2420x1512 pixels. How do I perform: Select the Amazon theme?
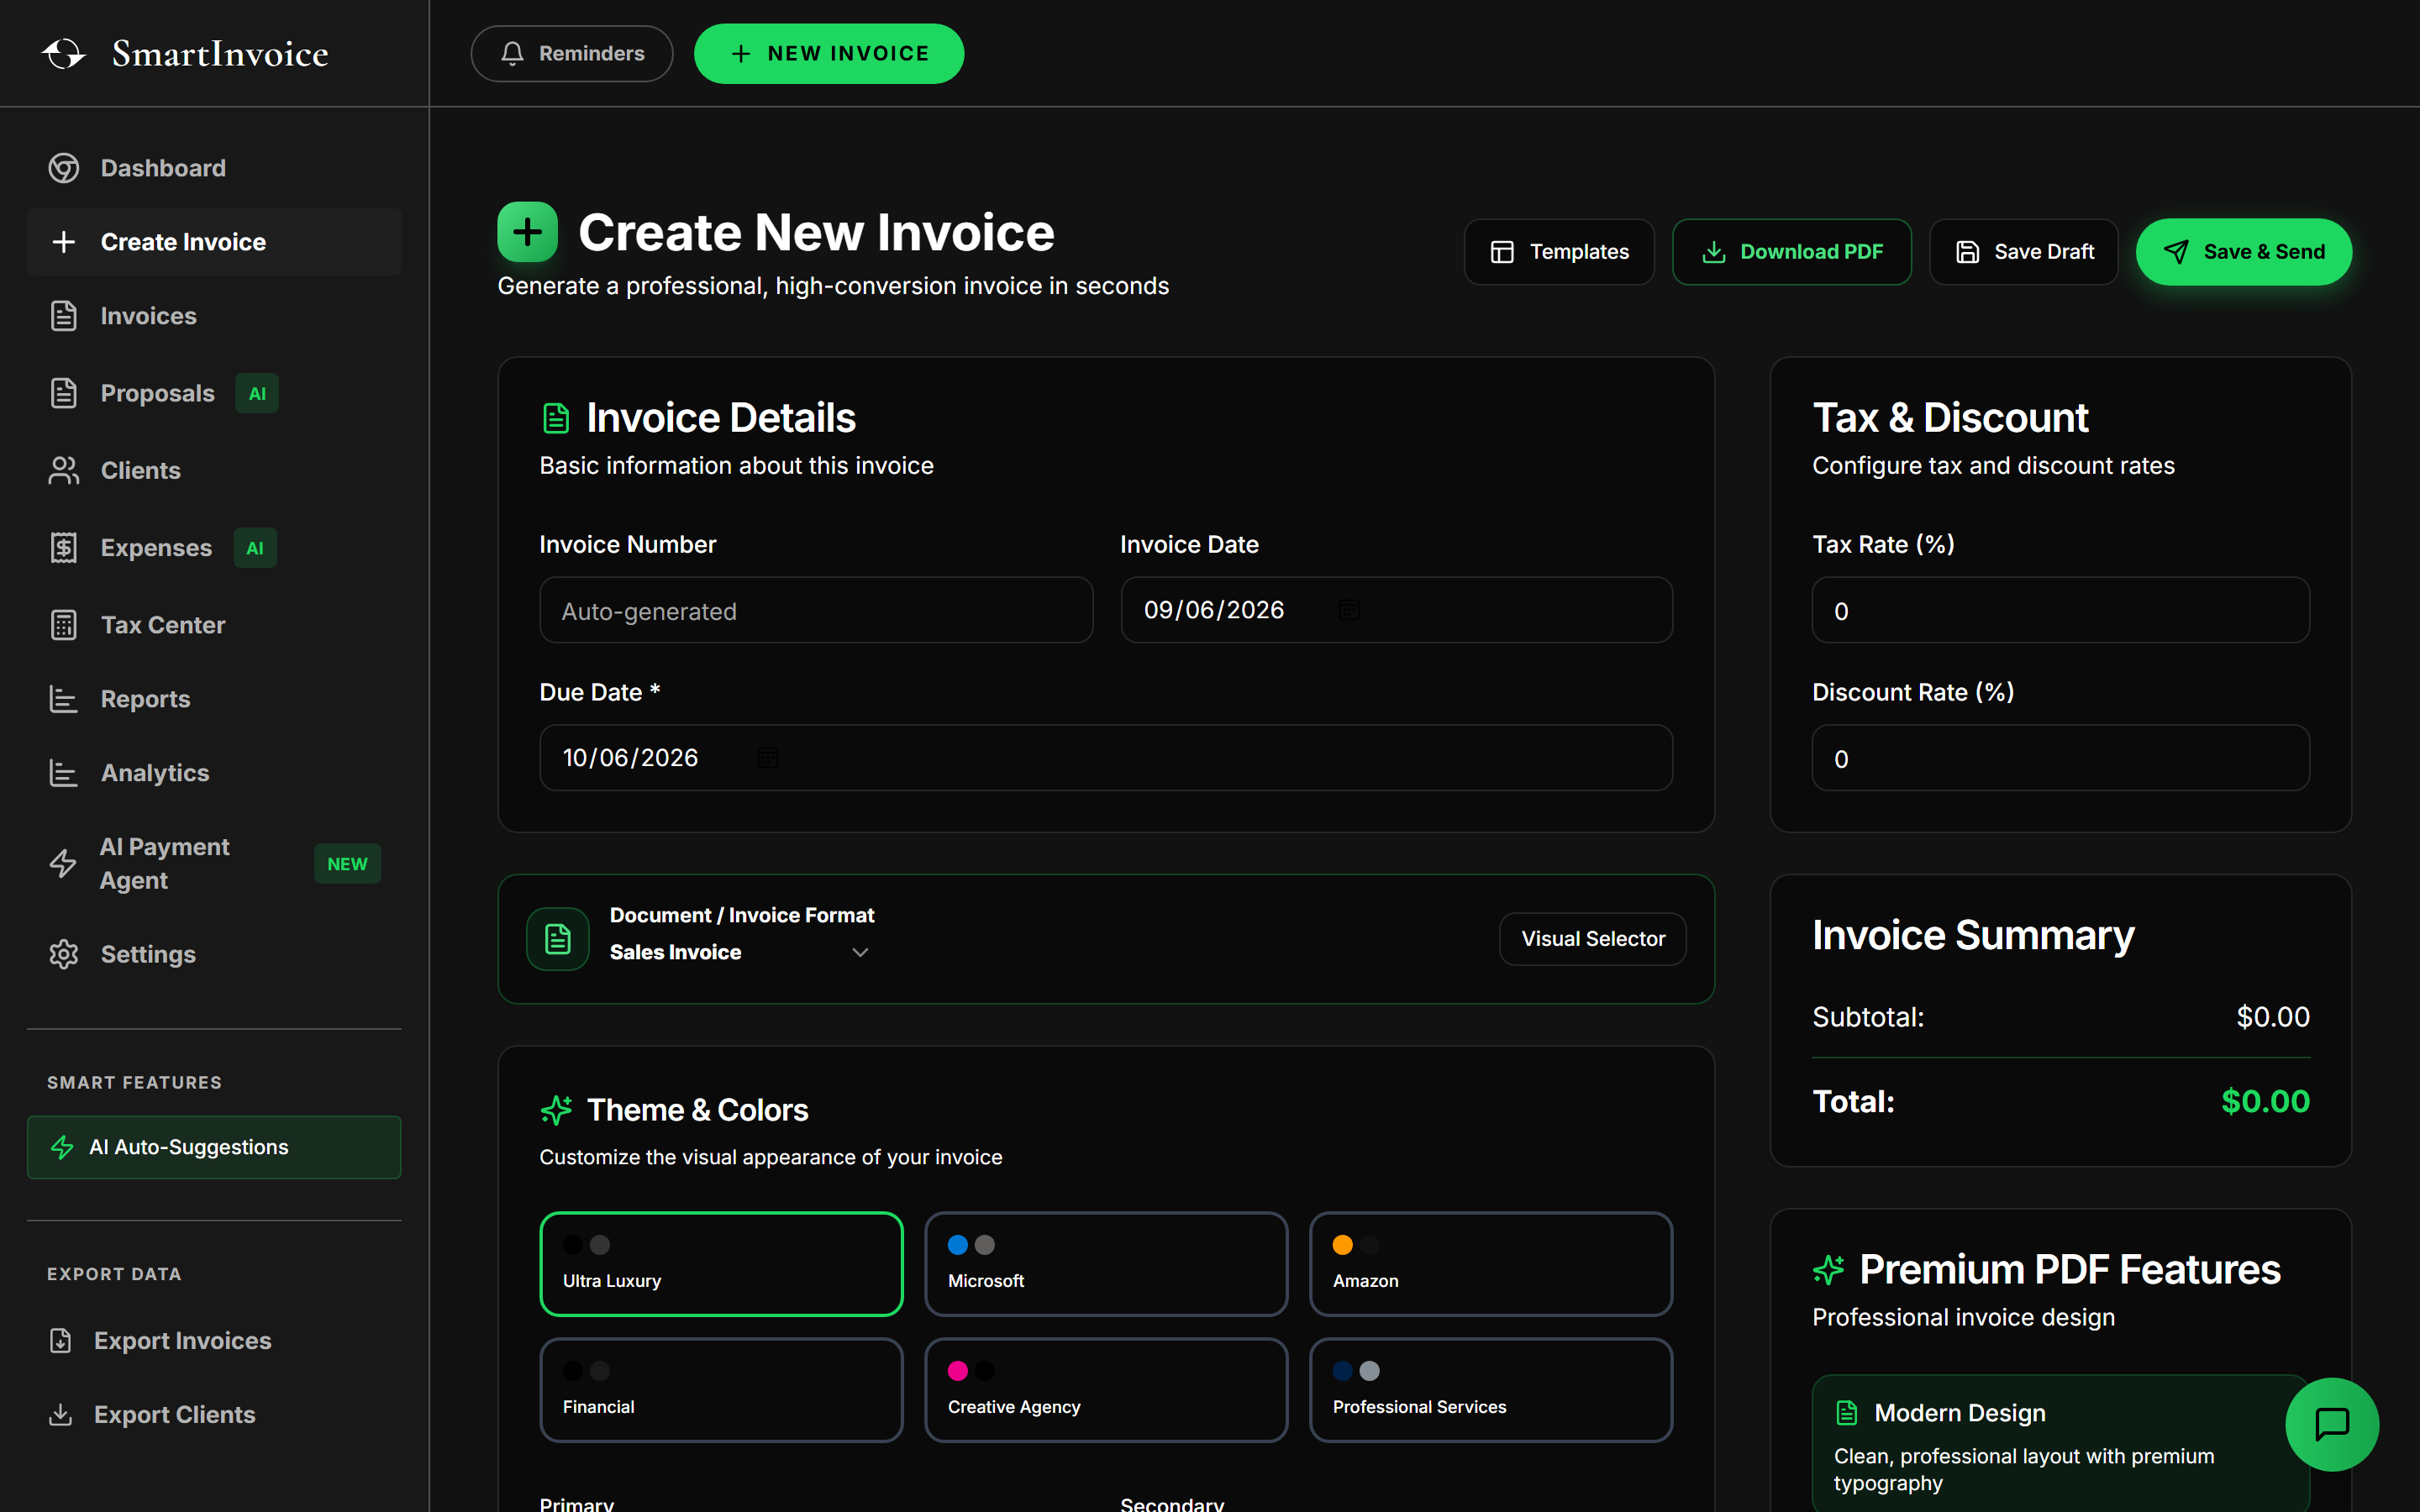1491,1264
